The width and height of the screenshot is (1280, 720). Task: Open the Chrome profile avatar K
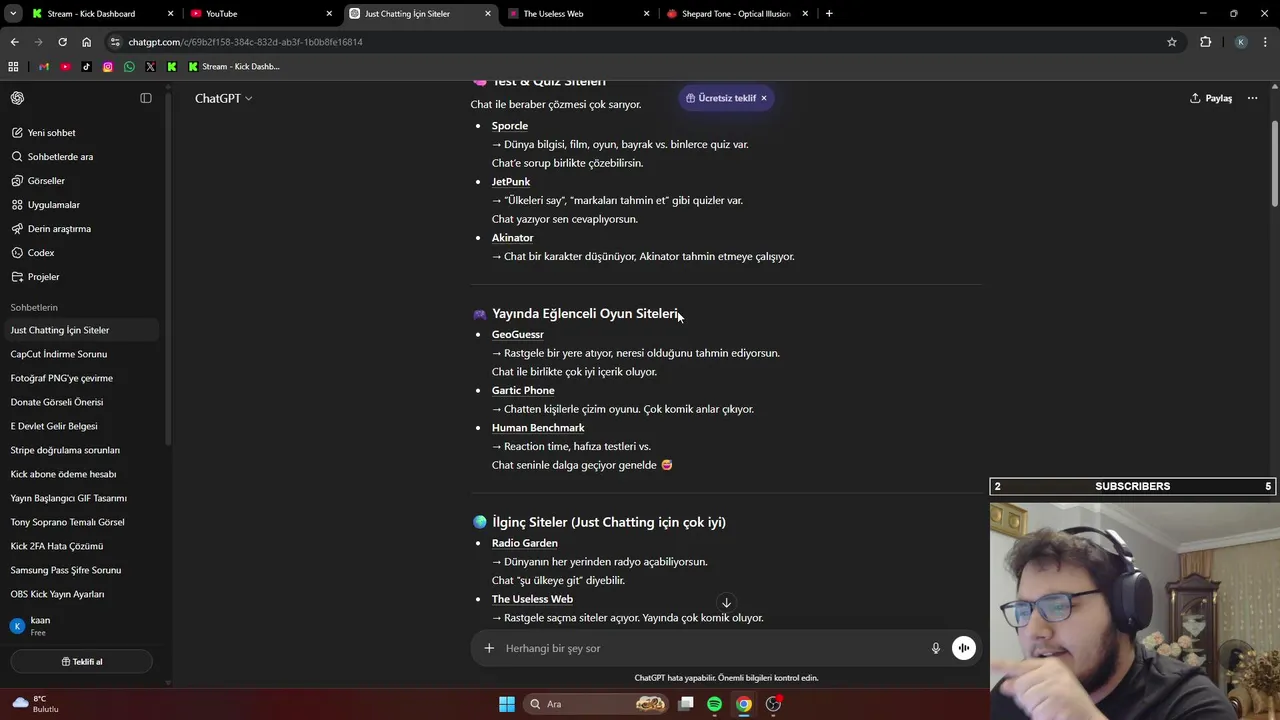[1241, 42]
